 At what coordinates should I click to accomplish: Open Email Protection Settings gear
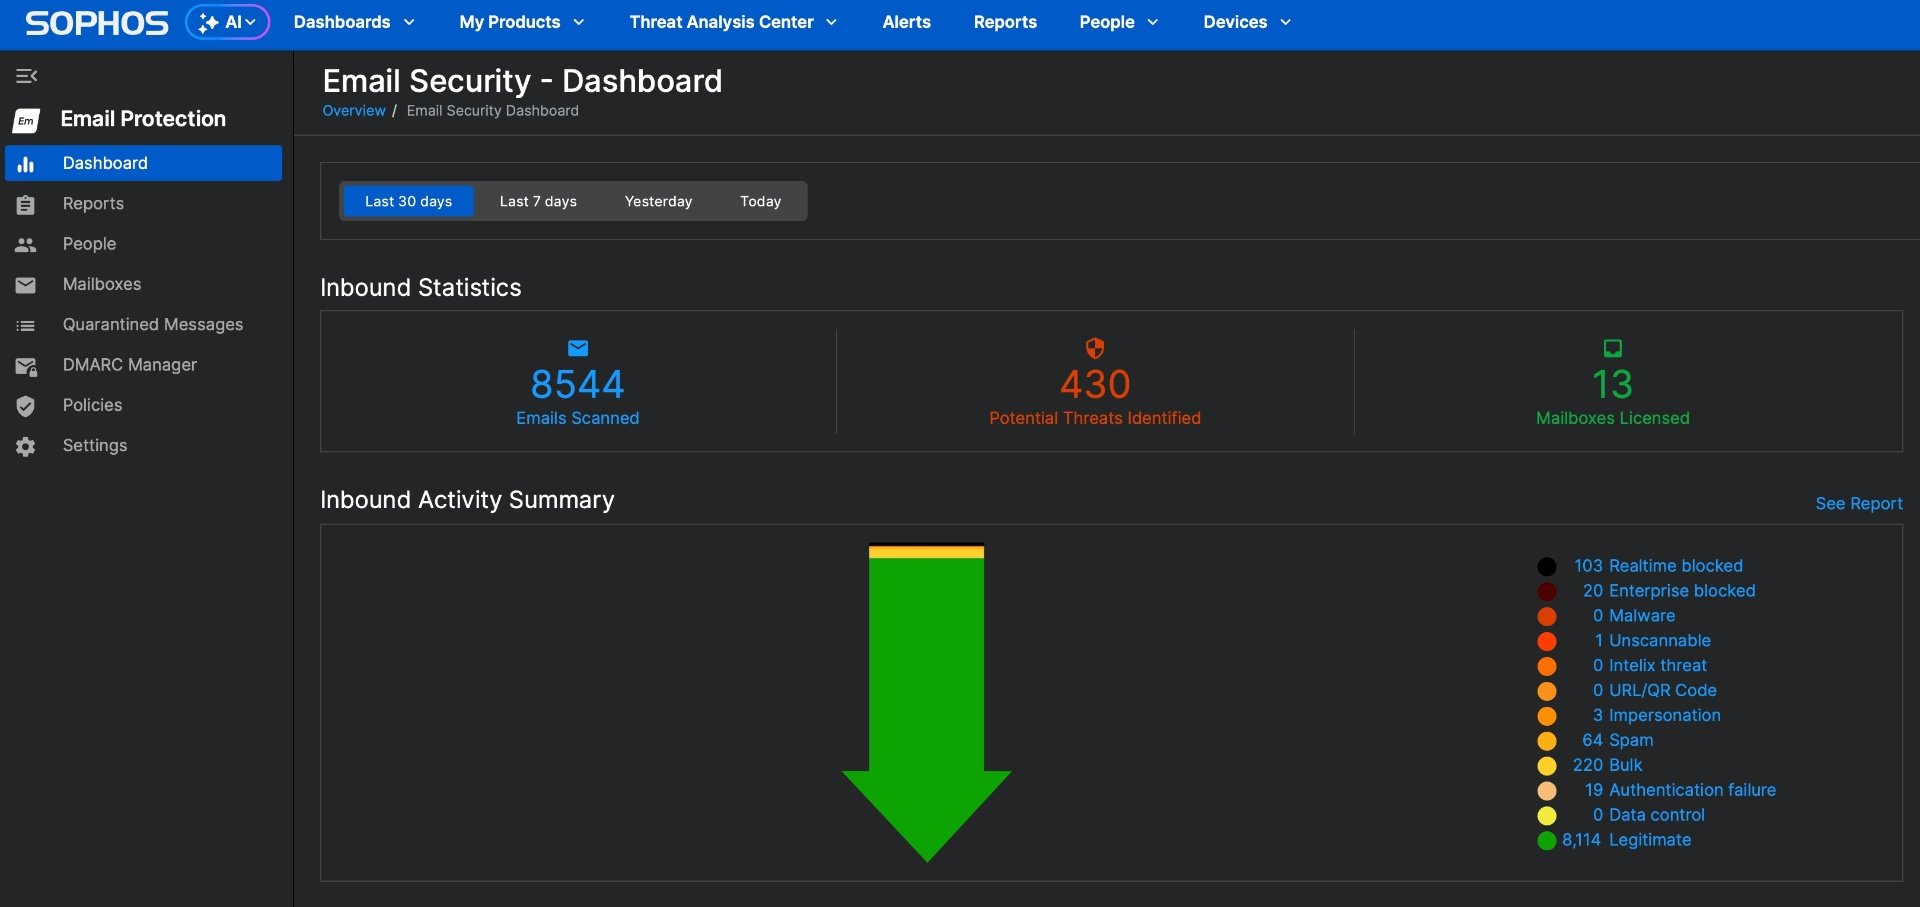pyautogui.click(x=26, y=446)
